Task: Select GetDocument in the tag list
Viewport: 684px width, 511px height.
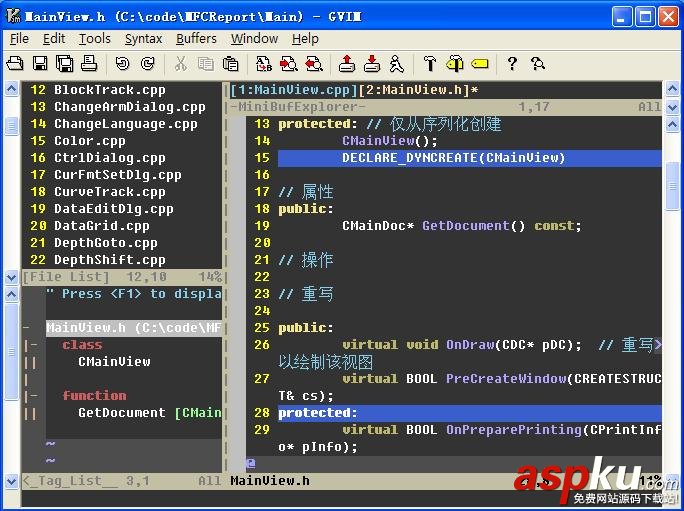Action: (122, 413)
